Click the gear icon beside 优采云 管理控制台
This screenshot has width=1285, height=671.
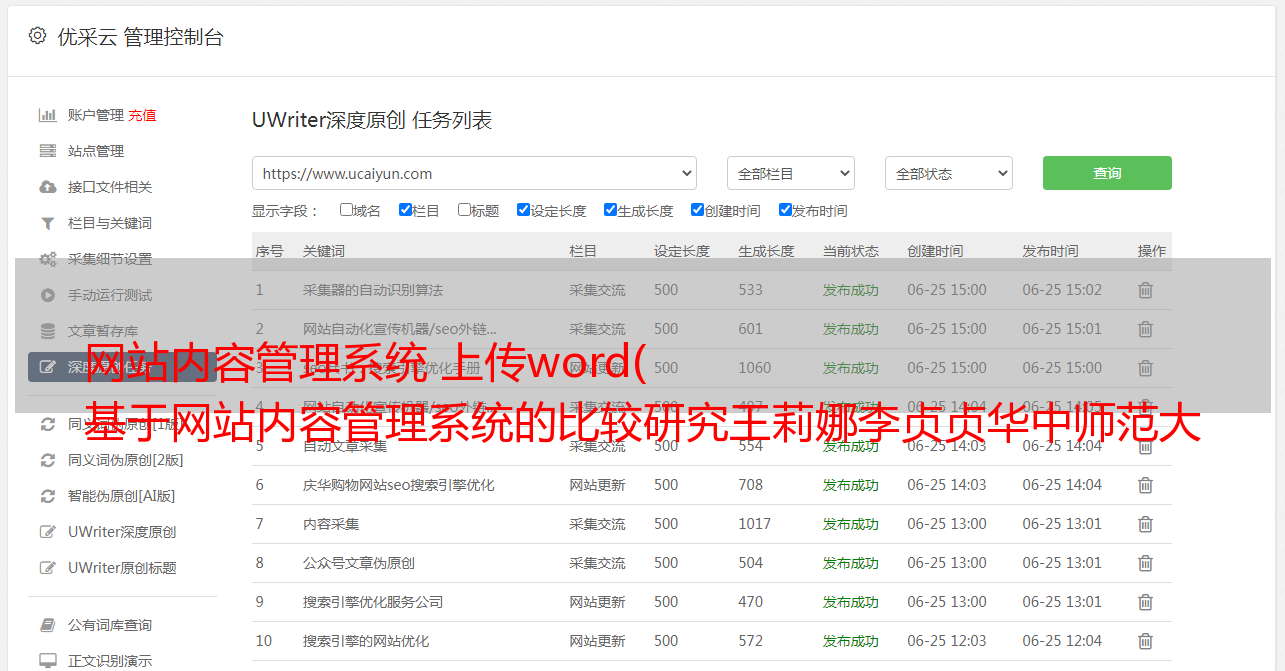37,36
